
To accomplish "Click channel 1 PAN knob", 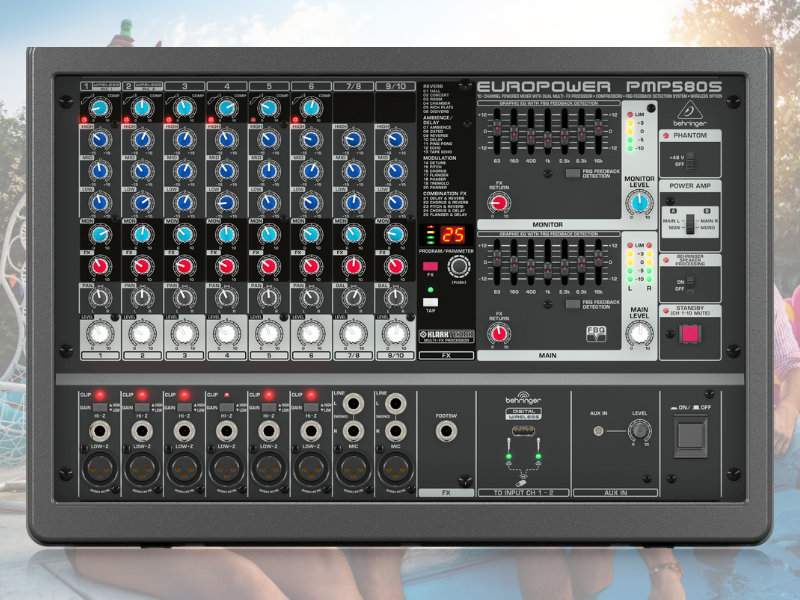I will pyautogui.click(x=100, y=297).
